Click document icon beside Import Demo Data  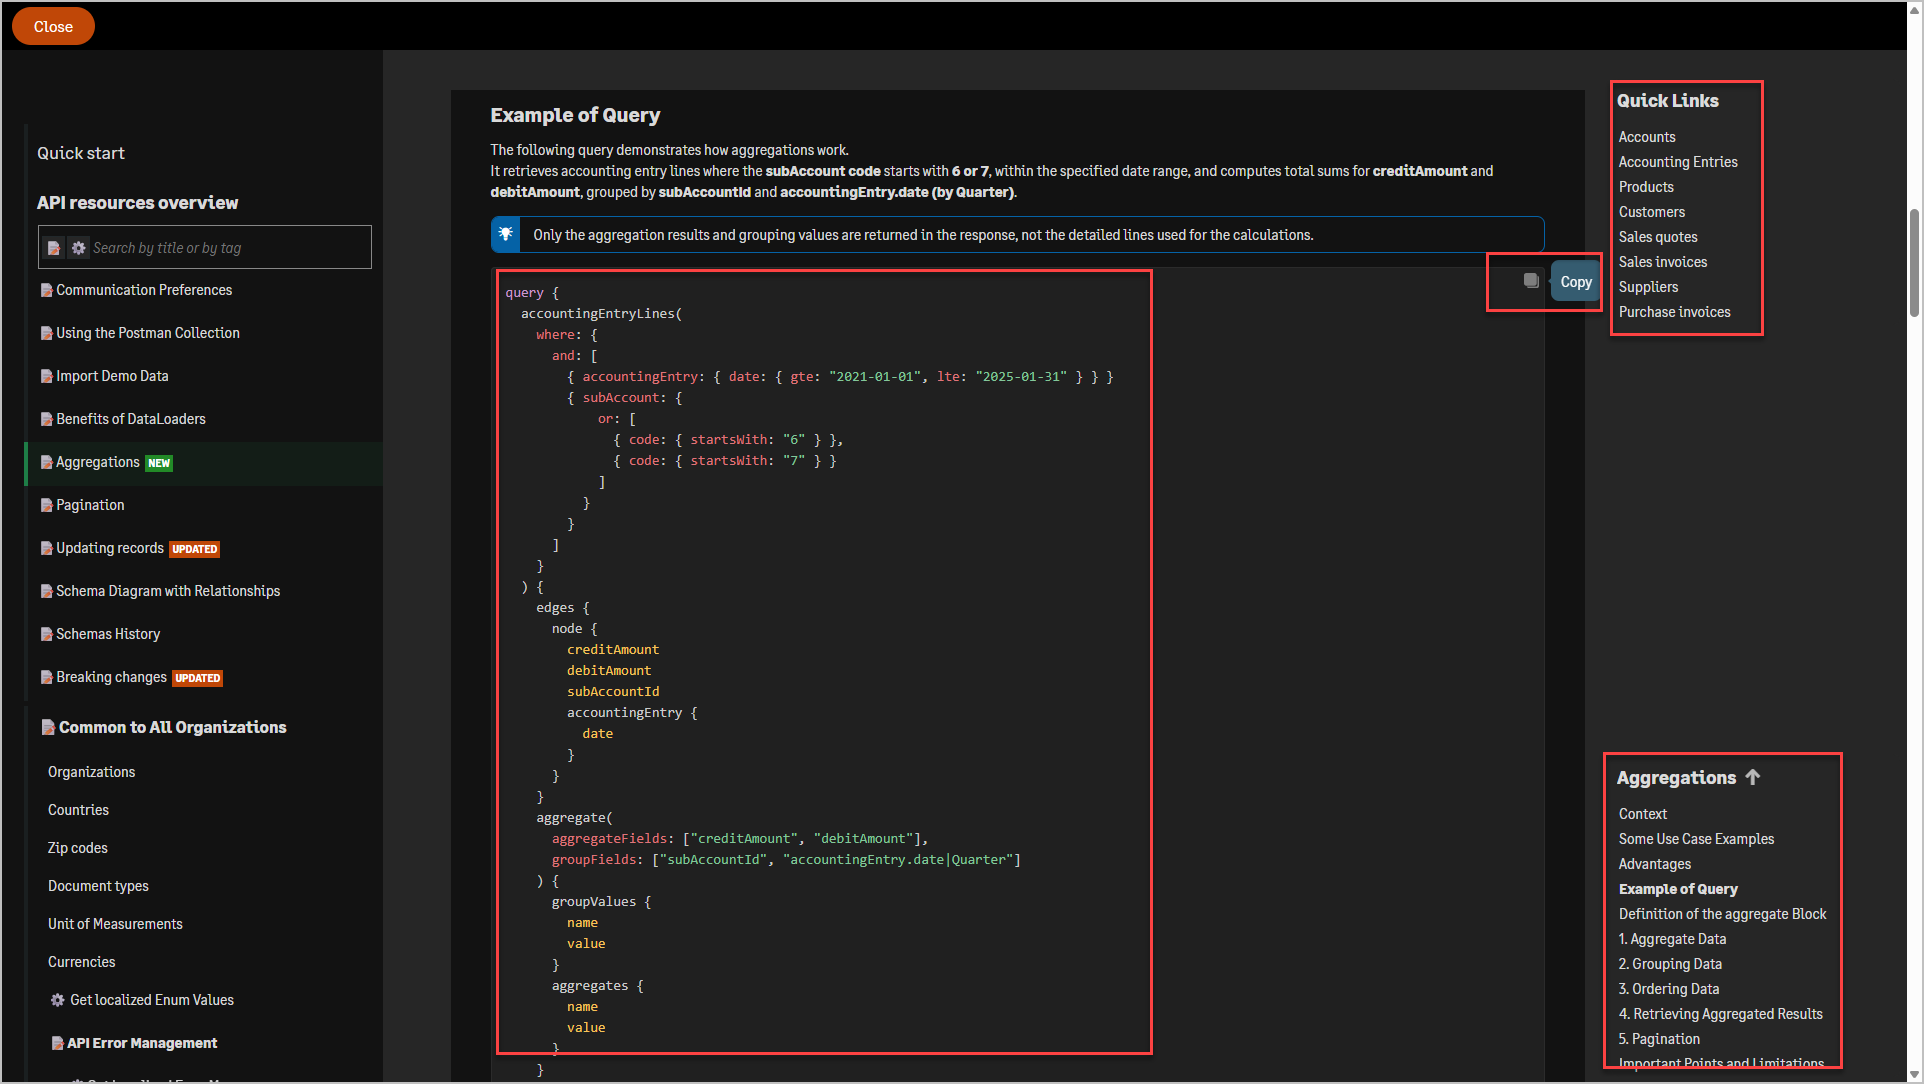(46, 376)
